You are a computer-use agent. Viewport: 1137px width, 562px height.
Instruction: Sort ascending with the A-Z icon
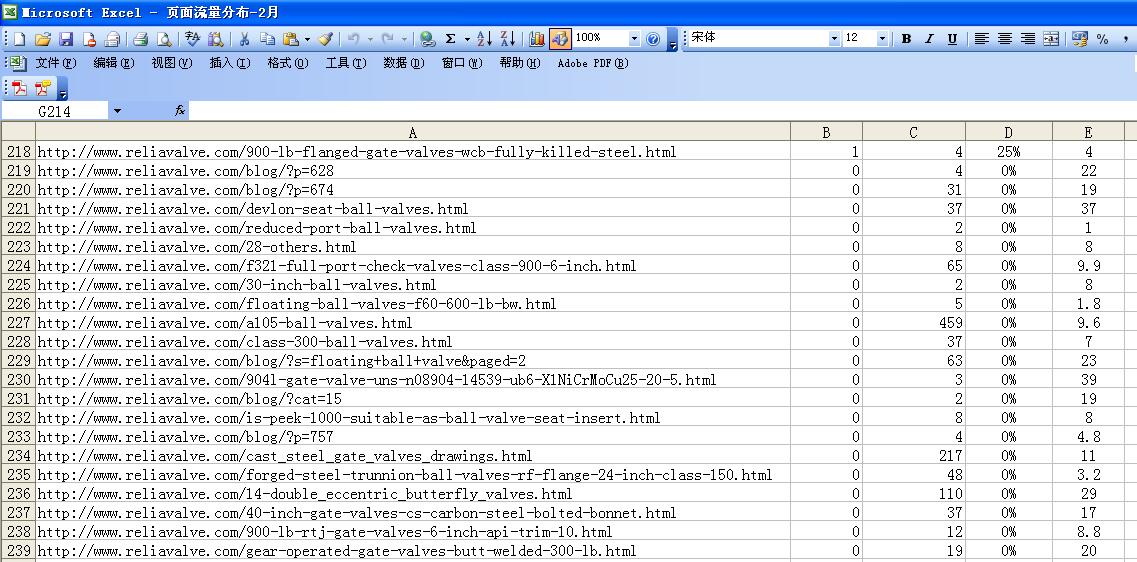tap(484, 39)
